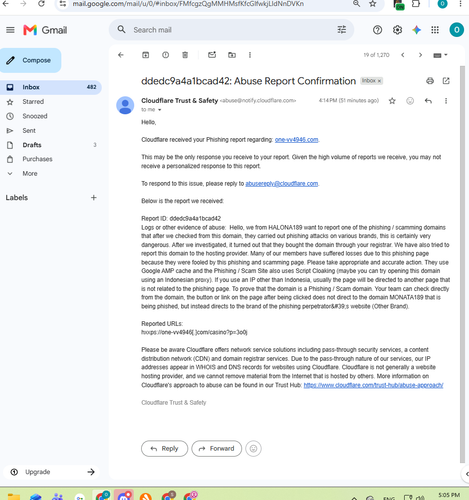The height and width of the screenshot is (500, 469).
Task: Open the browser extensions puzzle icon
Action: point(416,4)
